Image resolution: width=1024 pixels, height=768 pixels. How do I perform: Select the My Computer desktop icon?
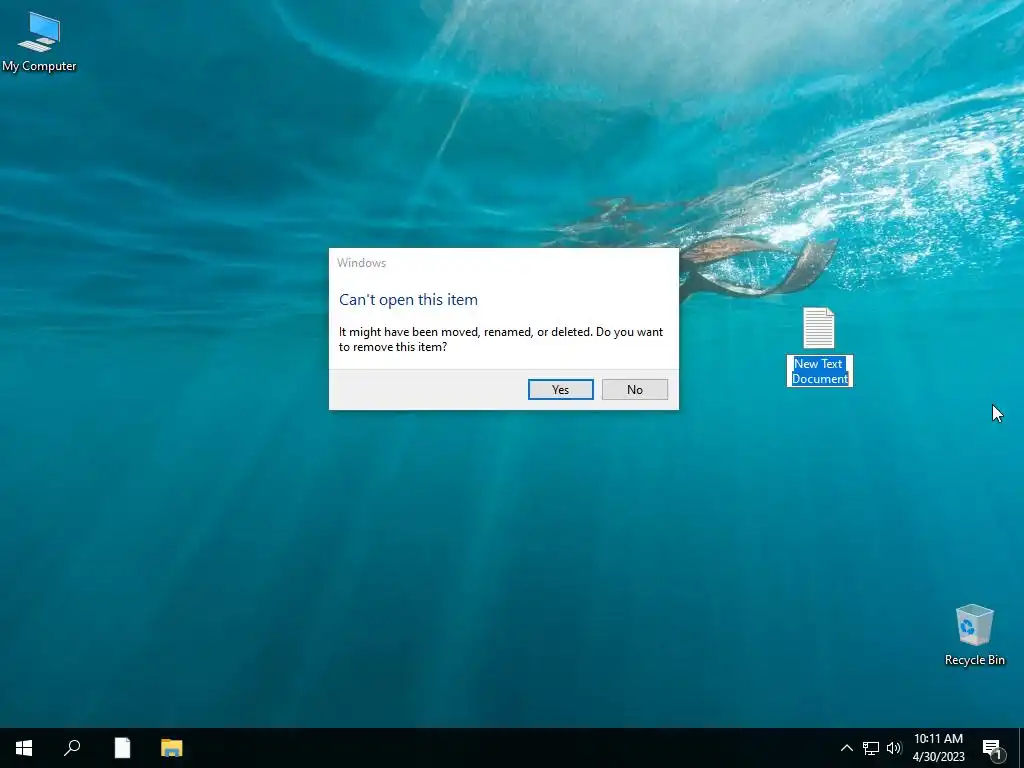pos(39,42)
